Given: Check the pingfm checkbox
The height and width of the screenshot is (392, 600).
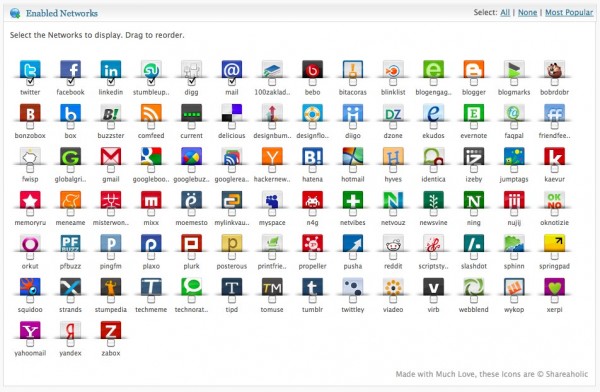Looking at the screenshot, I should tap(111, 256).
